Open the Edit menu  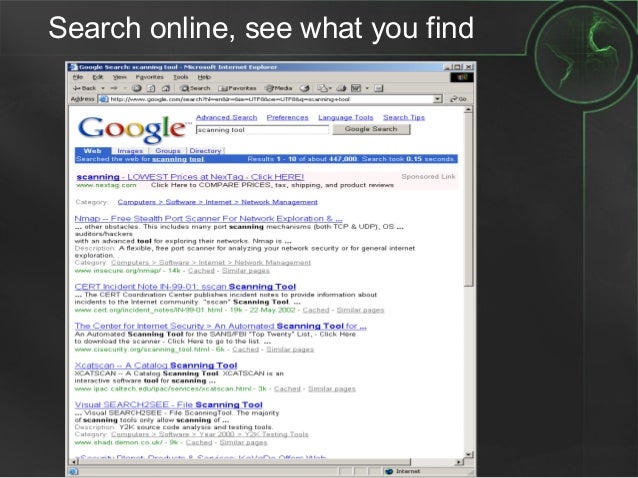click(98, 77)
